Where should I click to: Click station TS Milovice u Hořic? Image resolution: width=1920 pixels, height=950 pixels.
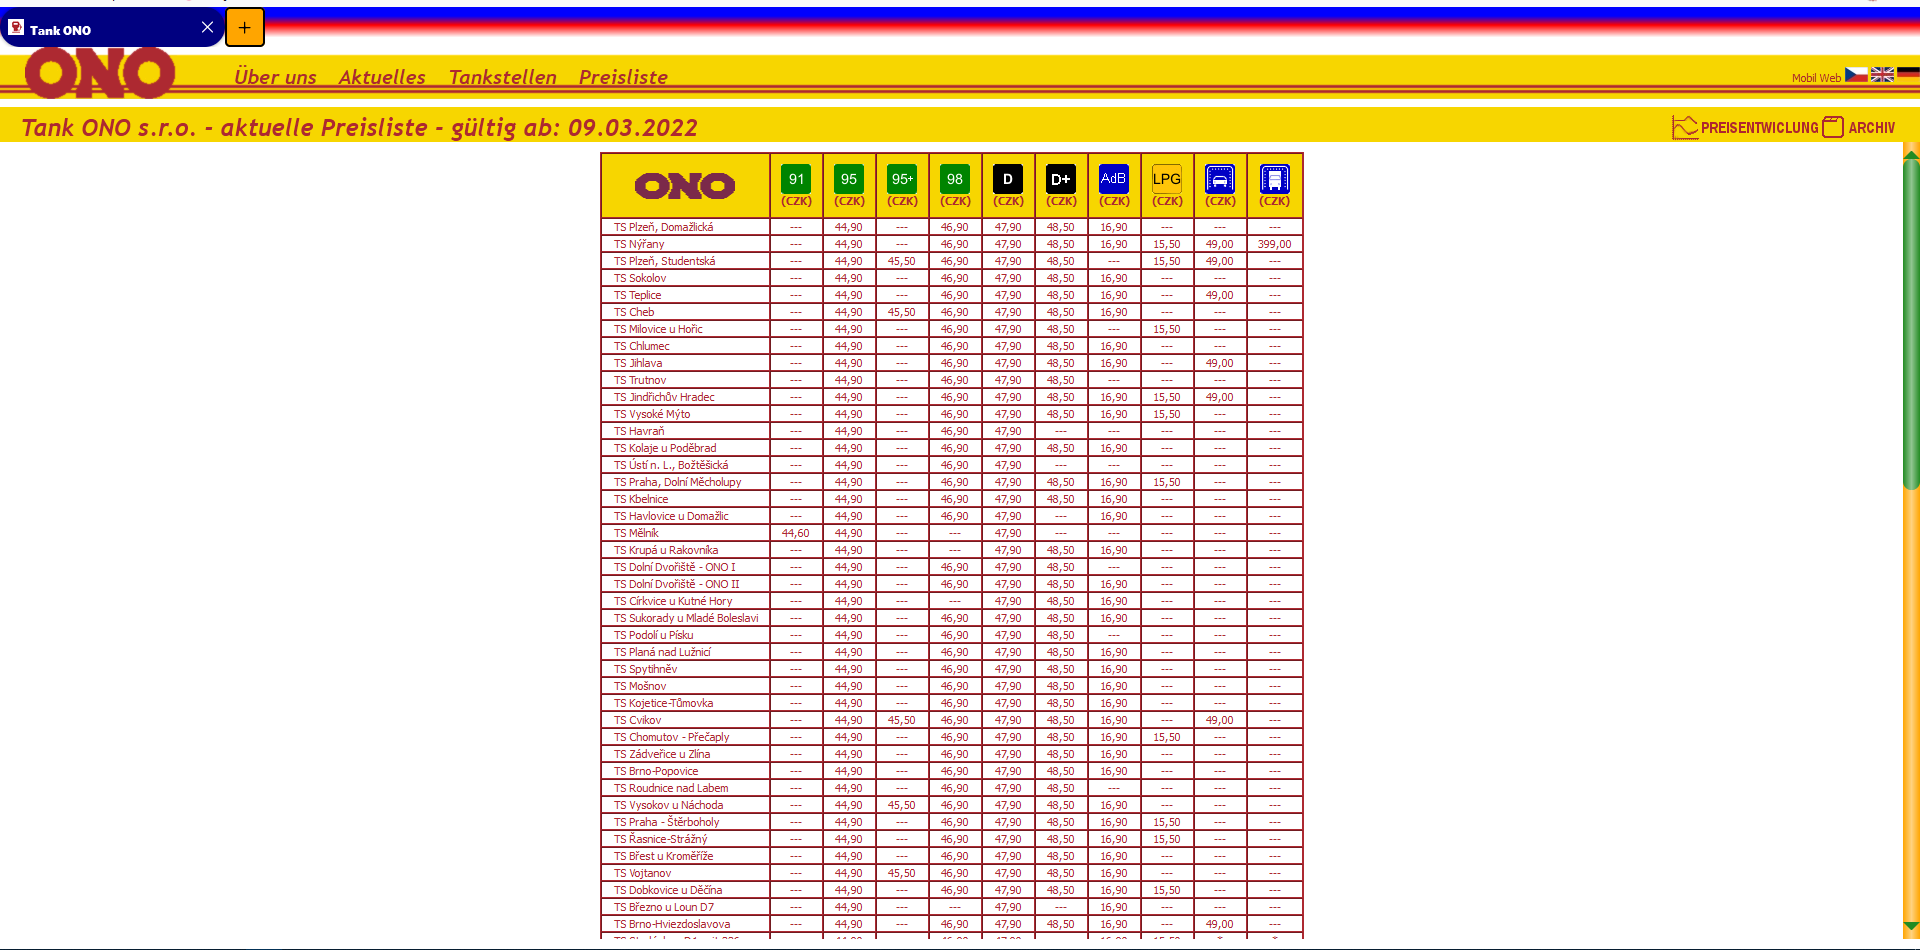pyautogui.click(x=658, y=329)
